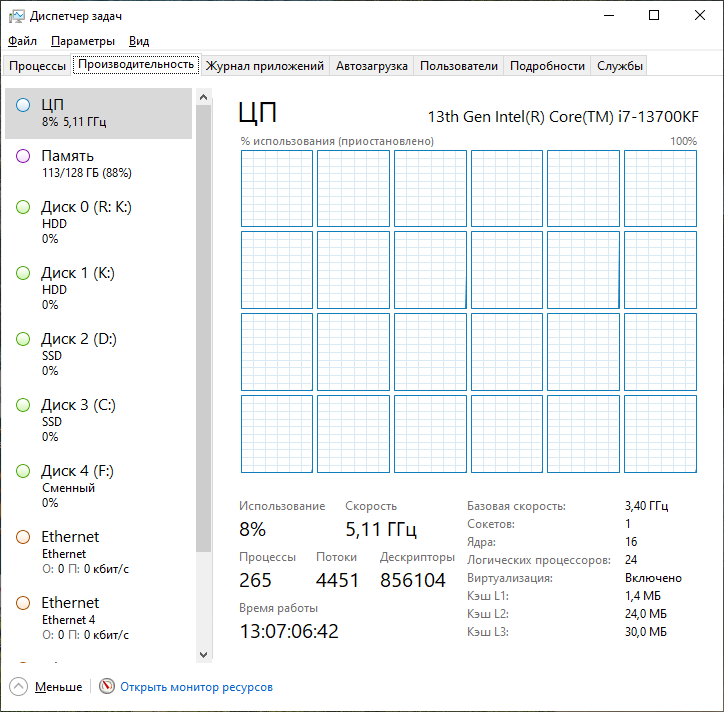Screen dimensions: 724x712
Task: Click the Виртуализация value Включено
Action: click(653, 578)
